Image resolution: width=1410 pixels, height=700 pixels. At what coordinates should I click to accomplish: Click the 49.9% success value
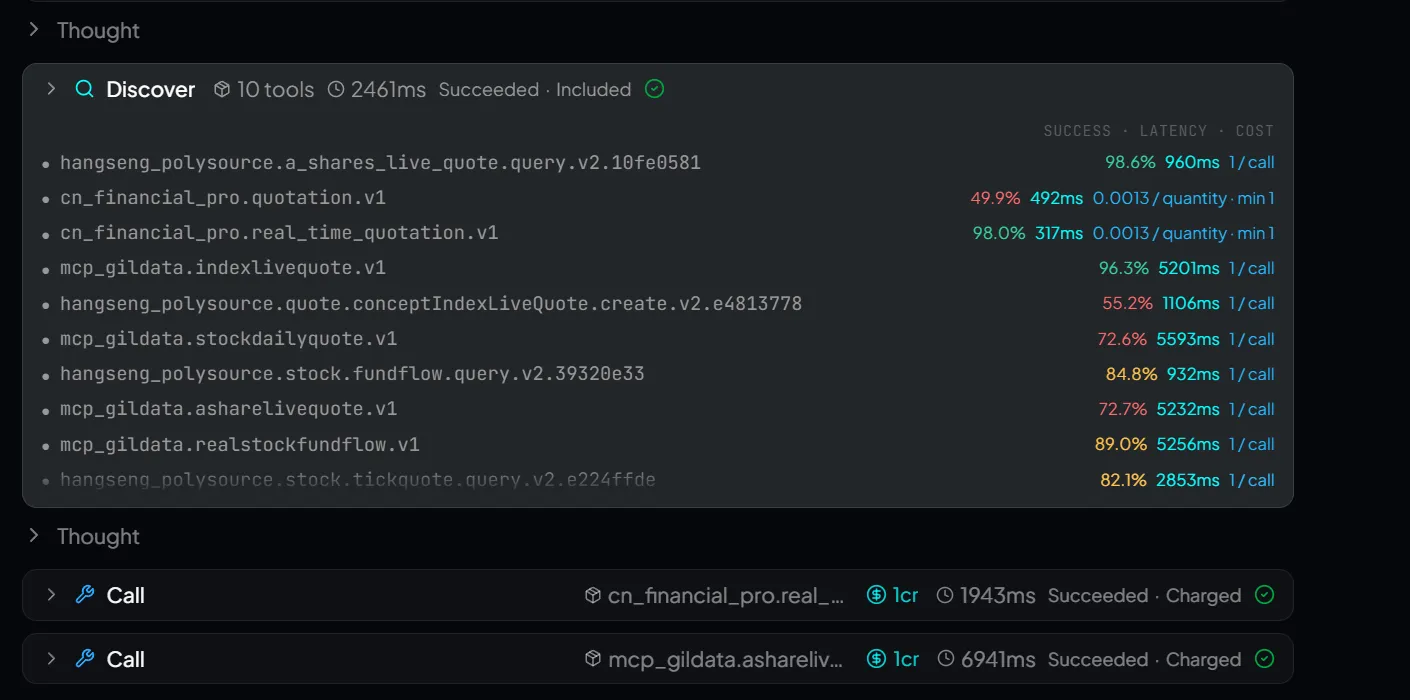pos(995,198)
